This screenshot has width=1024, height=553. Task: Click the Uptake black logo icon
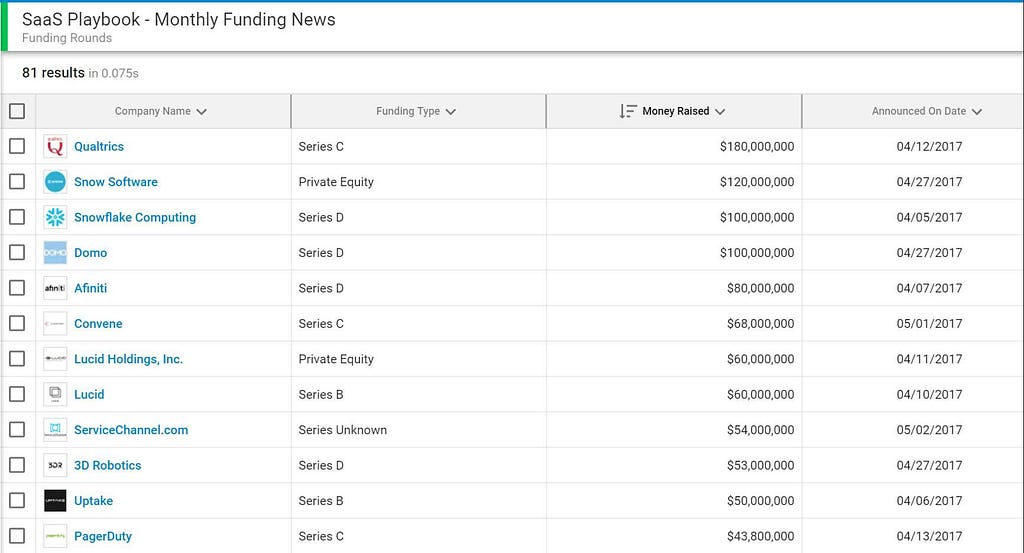tap(55, 501)
